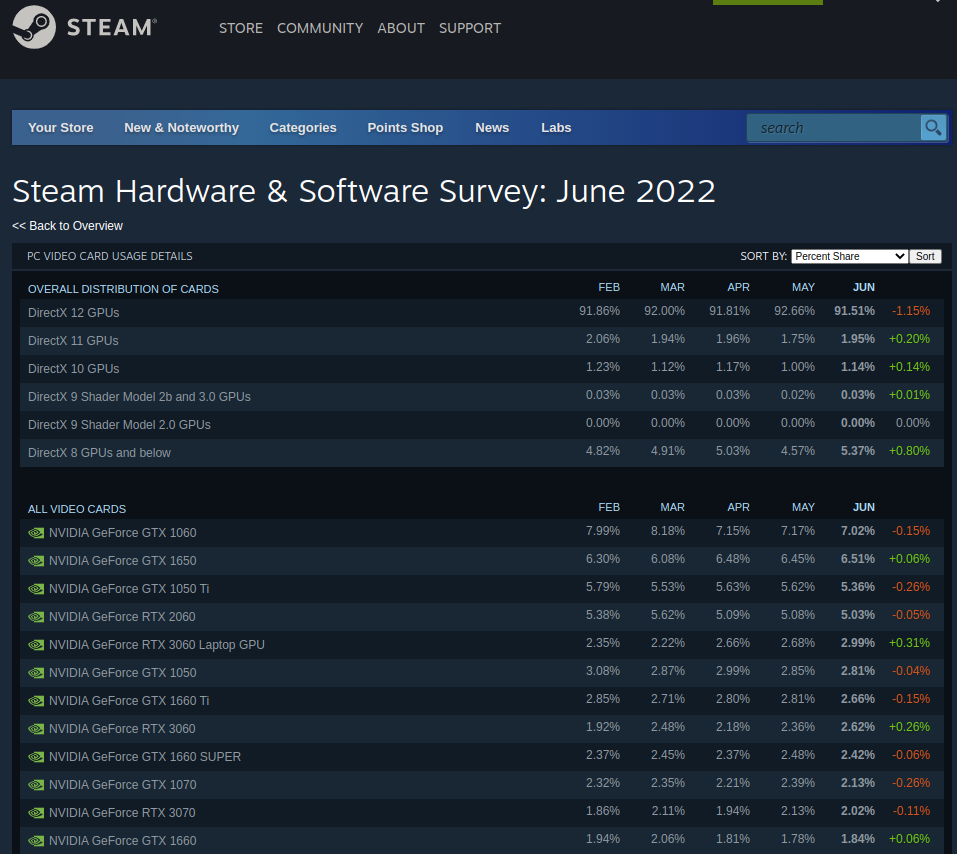Open New & Noteworthy tab

(181, 128)
